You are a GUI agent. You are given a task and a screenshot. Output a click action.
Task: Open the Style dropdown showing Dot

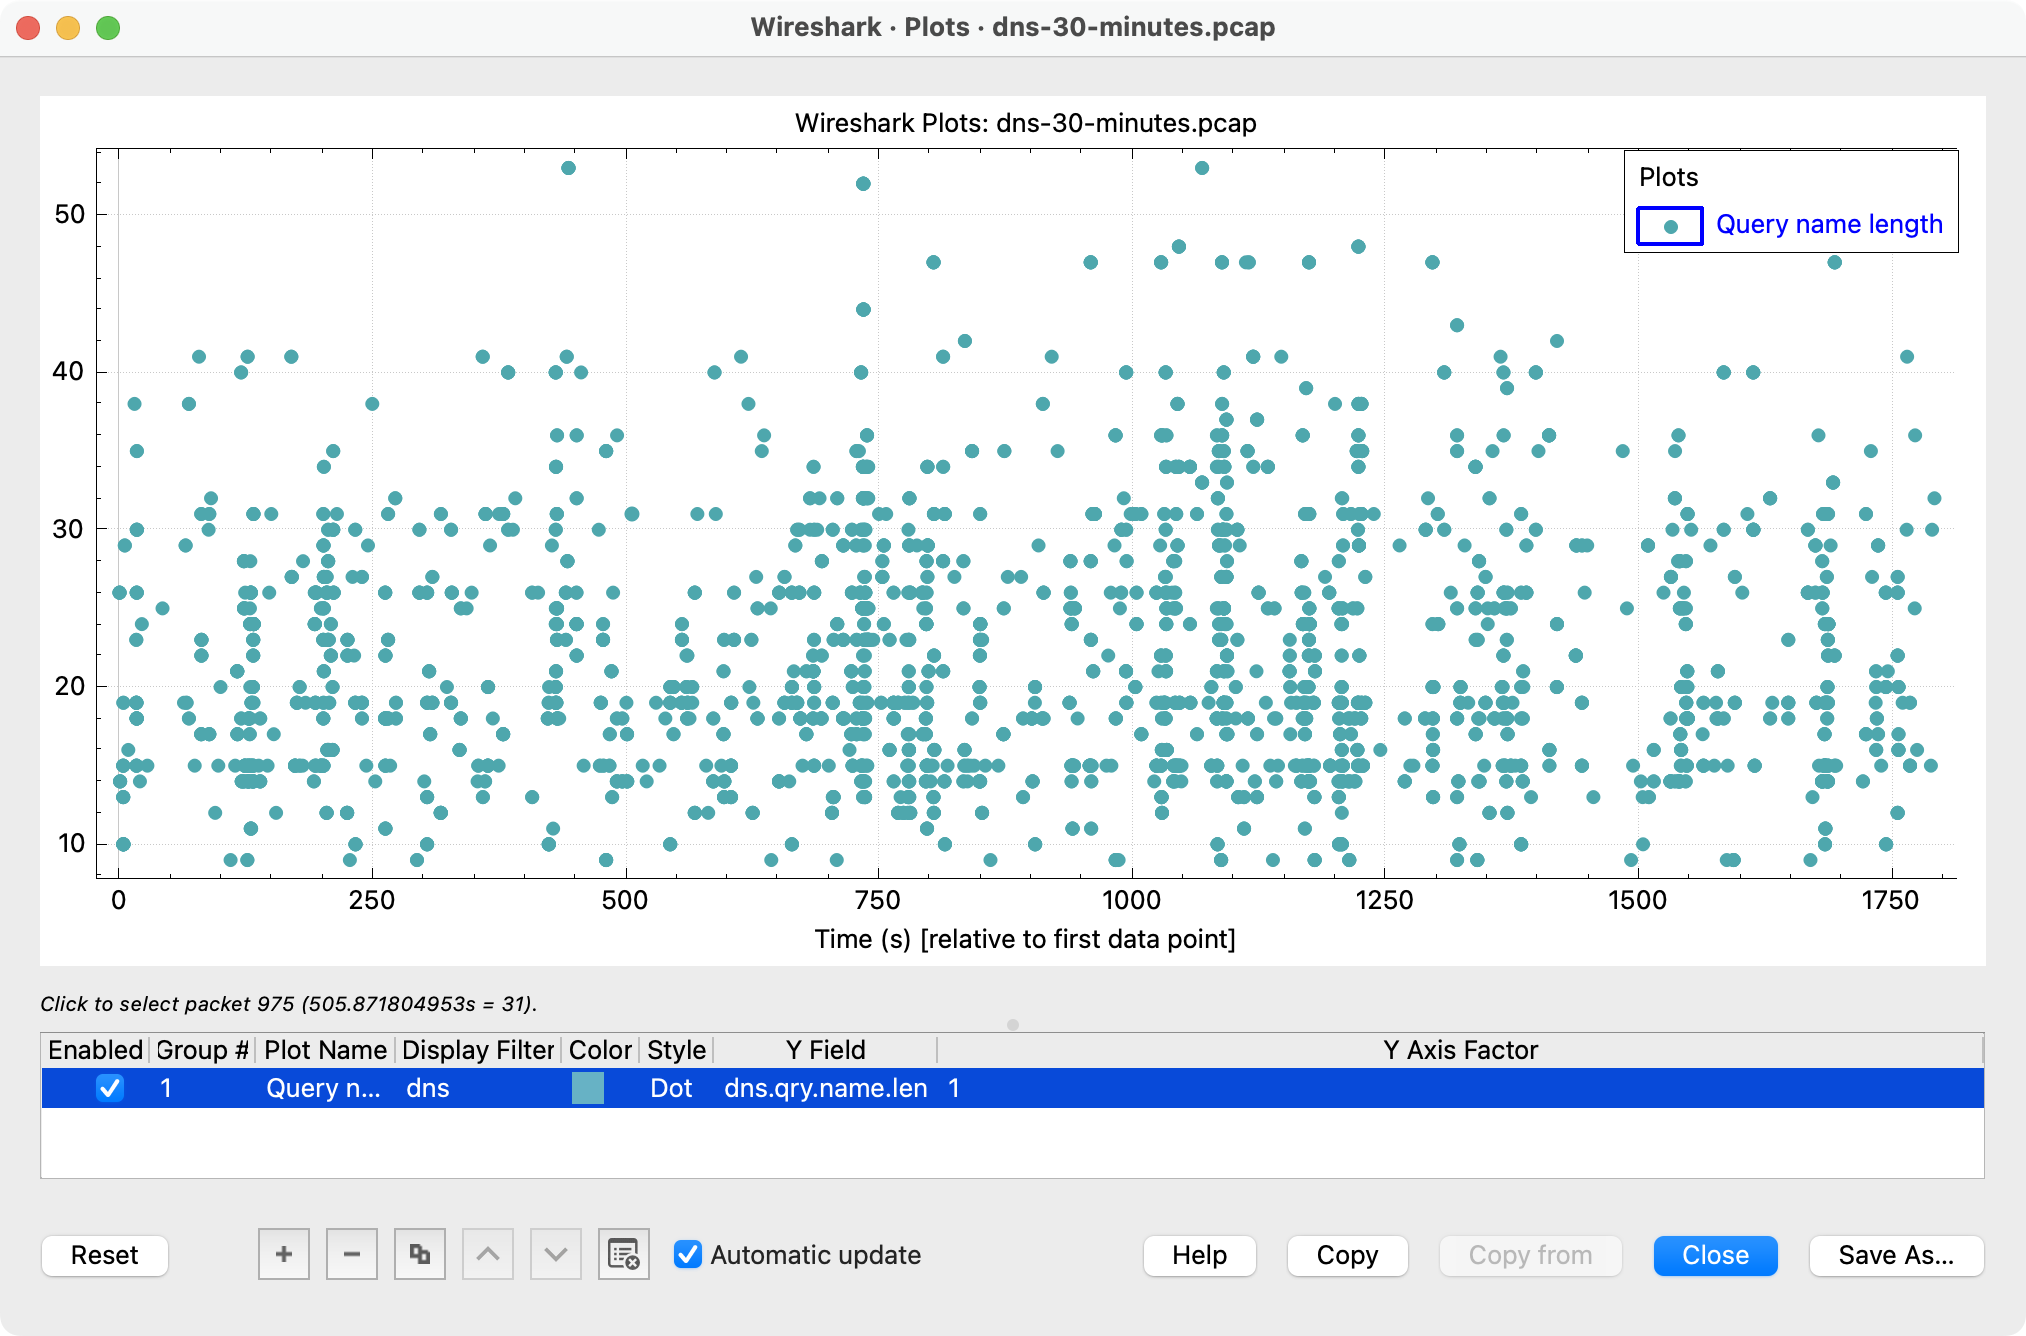coord(672,1088)
